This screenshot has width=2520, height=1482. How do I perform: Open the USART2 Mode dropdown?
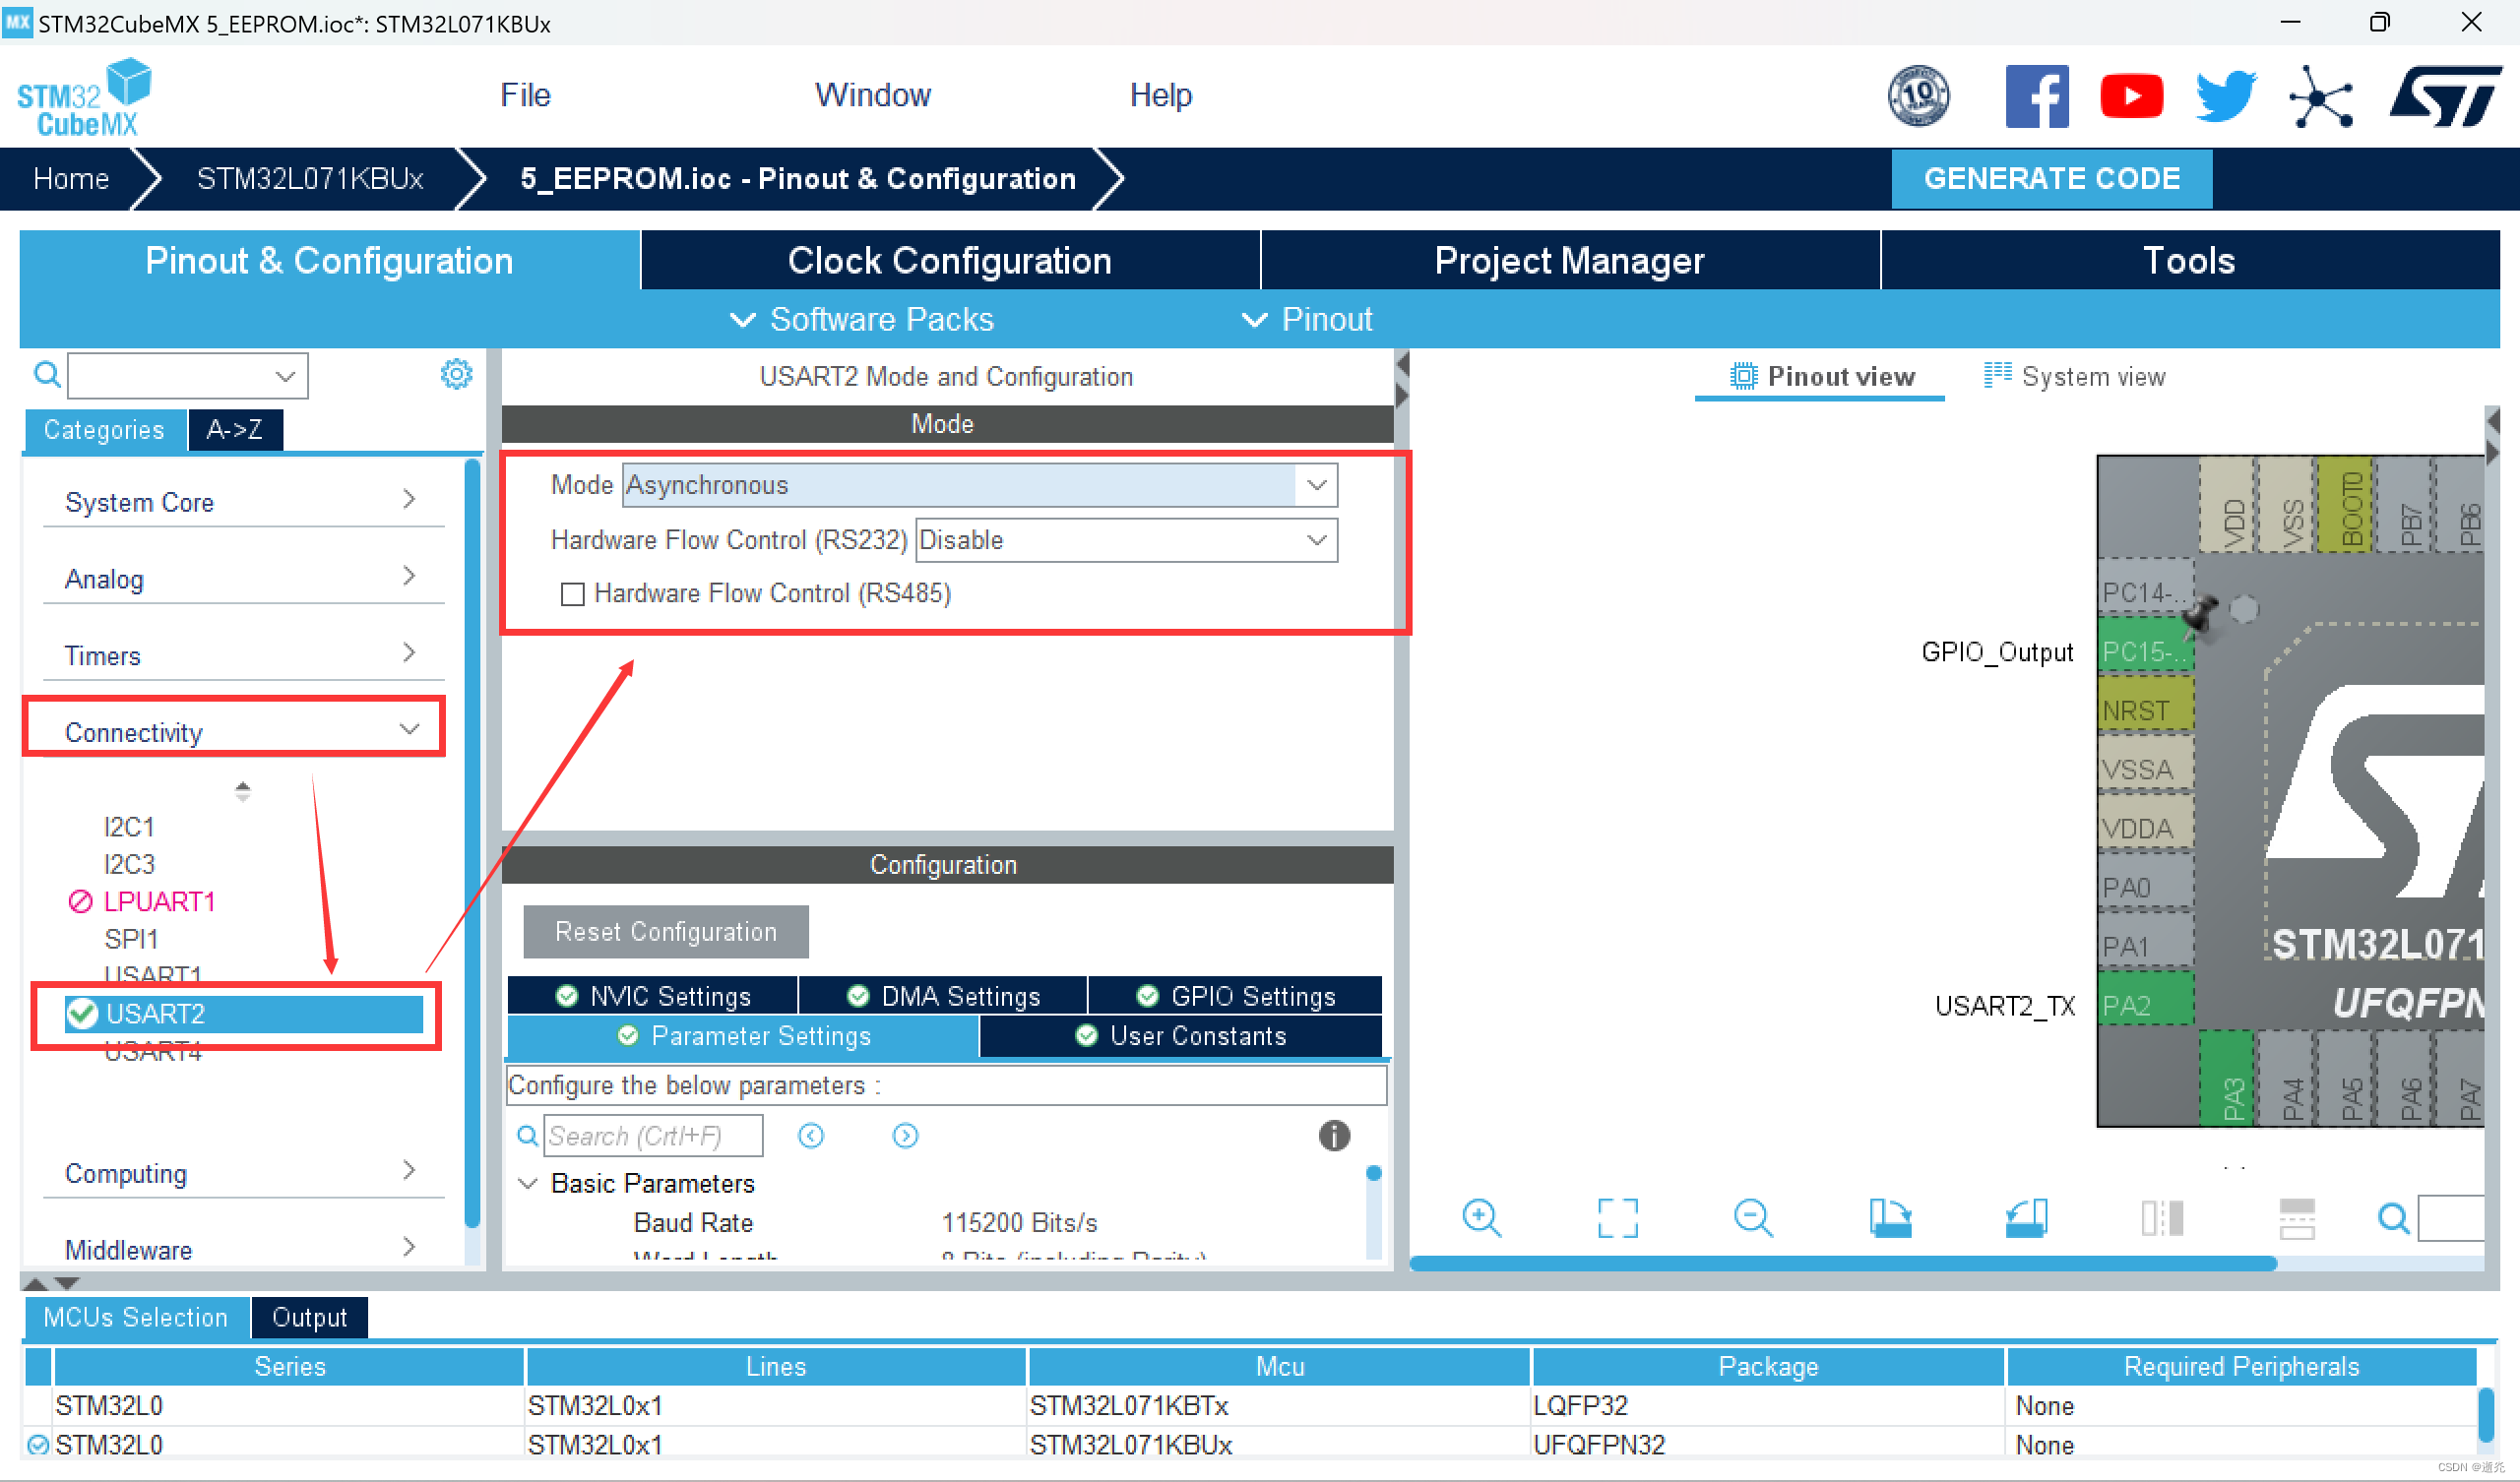point(980,485)
